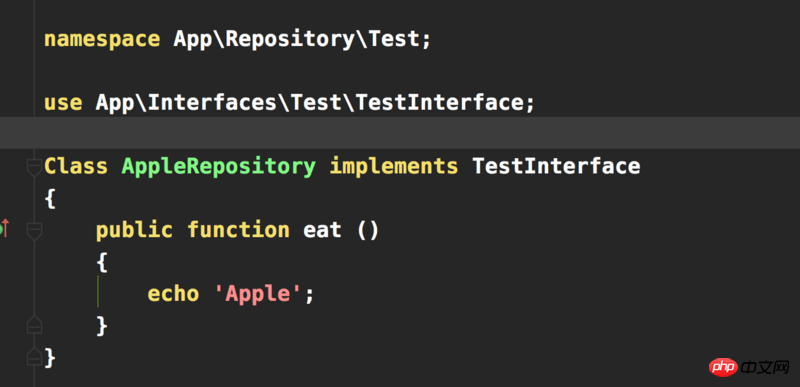This screenshot has height=387, width=800.
Task: Click the red up-arrow gutter marker
Action: 6,229
